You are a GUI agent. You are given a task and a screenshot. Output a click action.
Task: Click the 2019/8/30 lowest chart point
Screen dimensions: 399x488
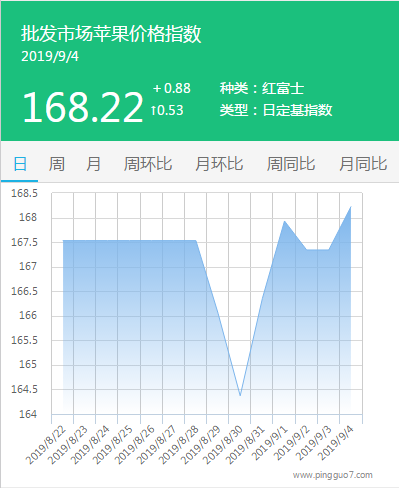[240, 395]
